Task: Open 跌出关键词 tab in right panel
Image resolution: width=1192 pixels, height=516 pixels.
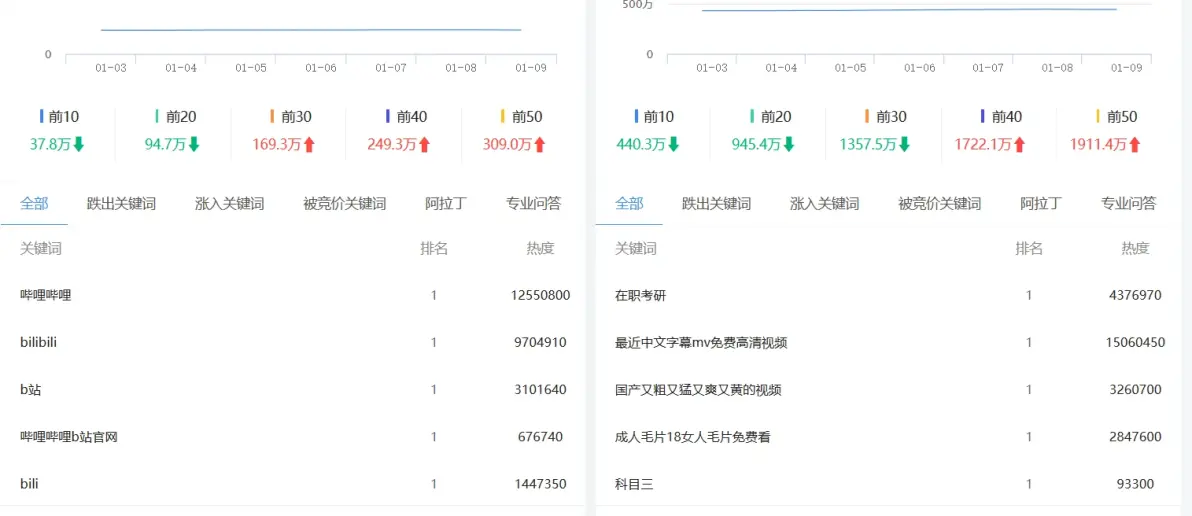Action: (717, 204)
